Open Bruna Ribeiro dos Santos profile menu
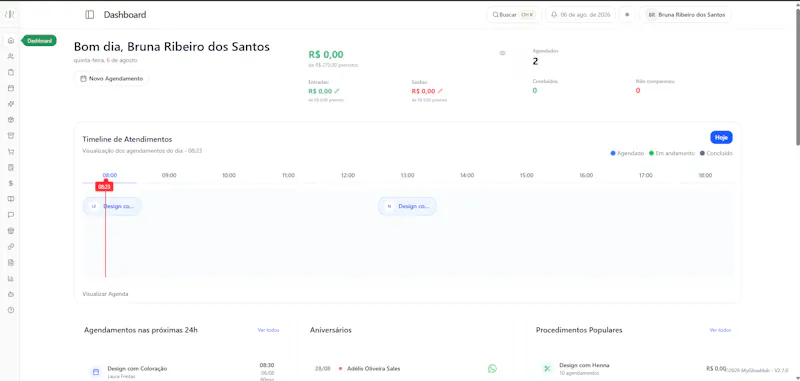800x381 pixels. (686, 15)
